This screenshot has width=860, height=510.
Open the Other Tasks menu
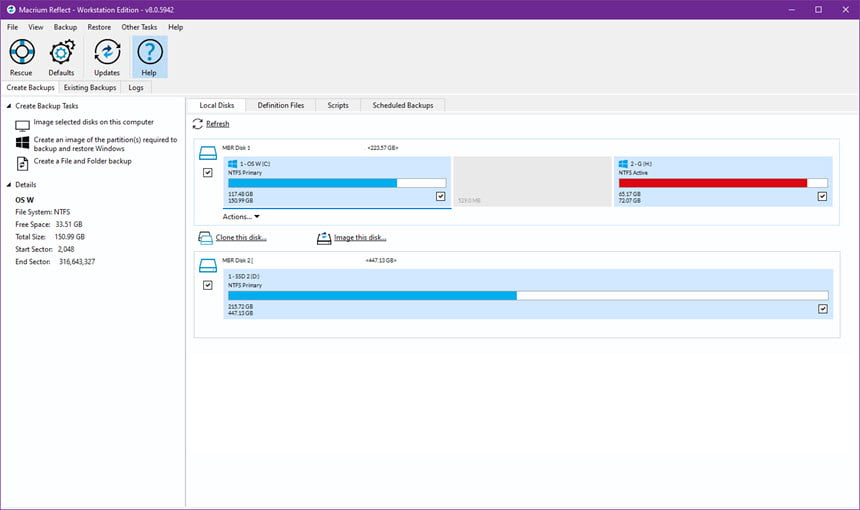139,27
